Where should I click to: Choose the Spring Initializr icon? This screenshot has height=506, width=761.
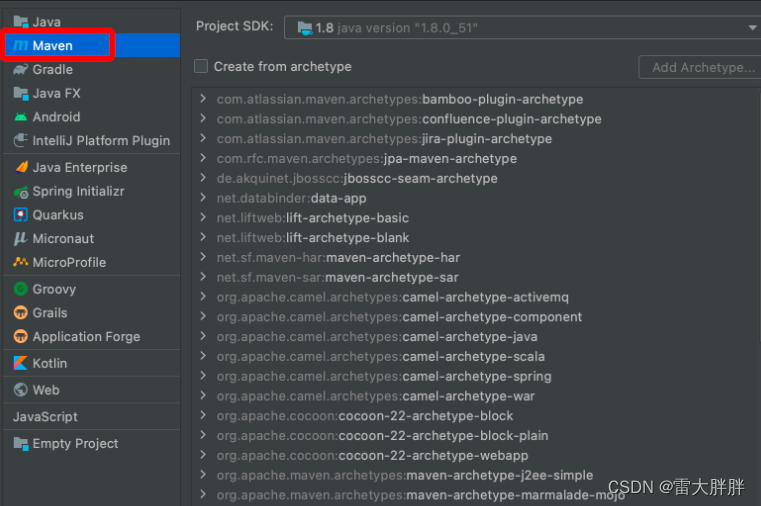20,192
